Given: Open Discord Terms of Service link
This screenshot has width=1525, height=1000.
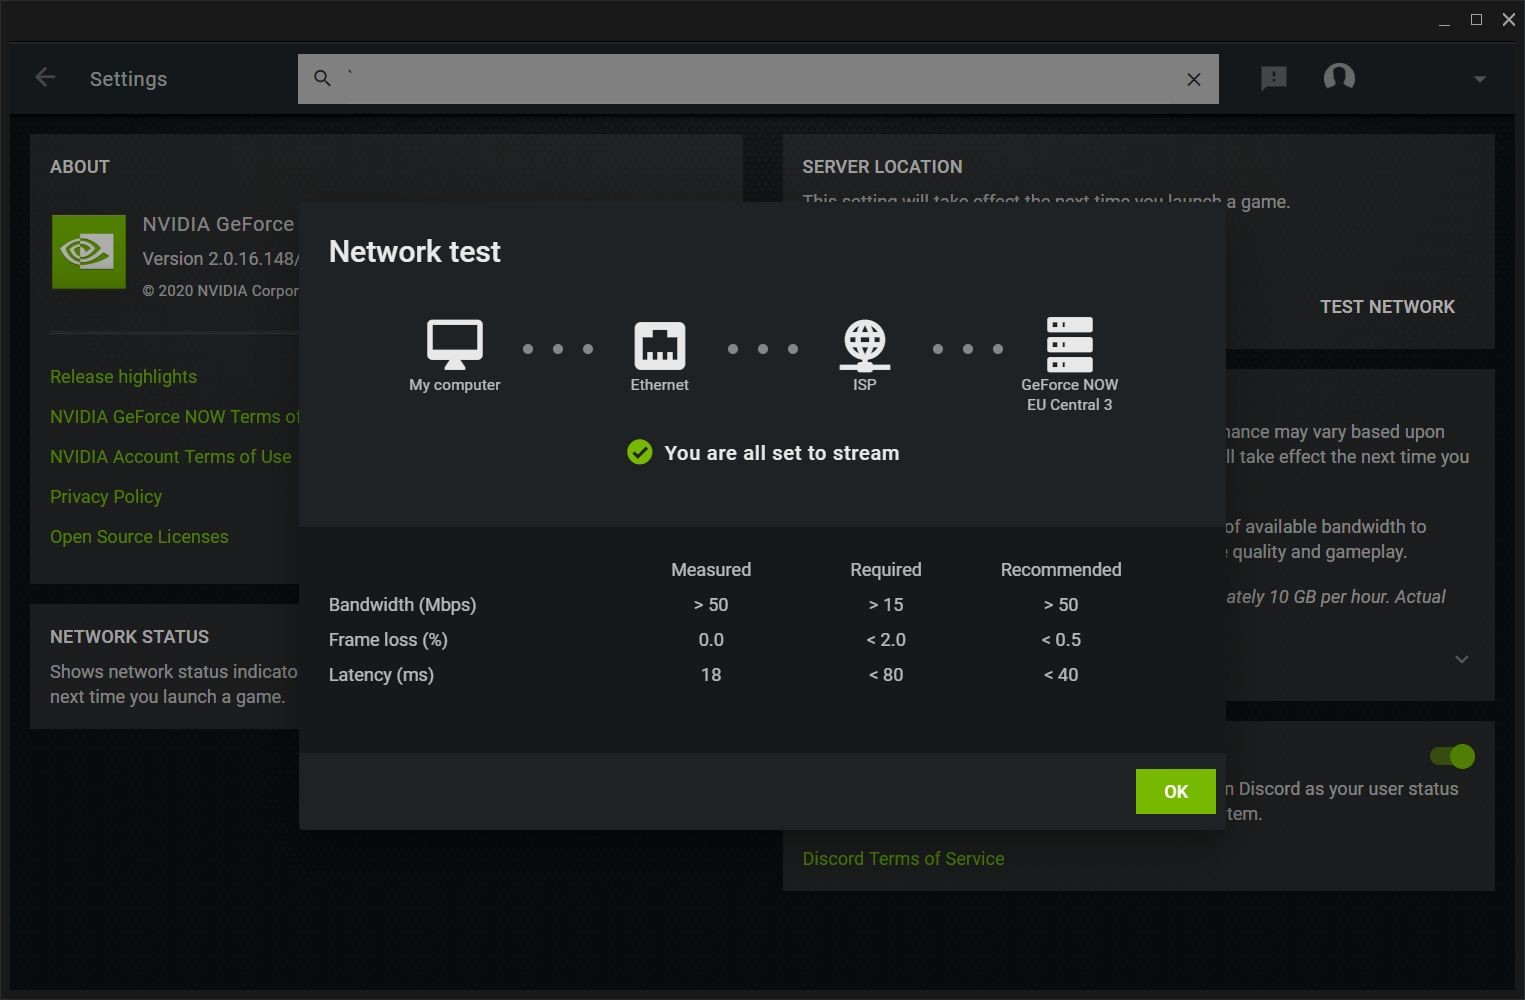Looking at the screenshot, I should (903, 859).
